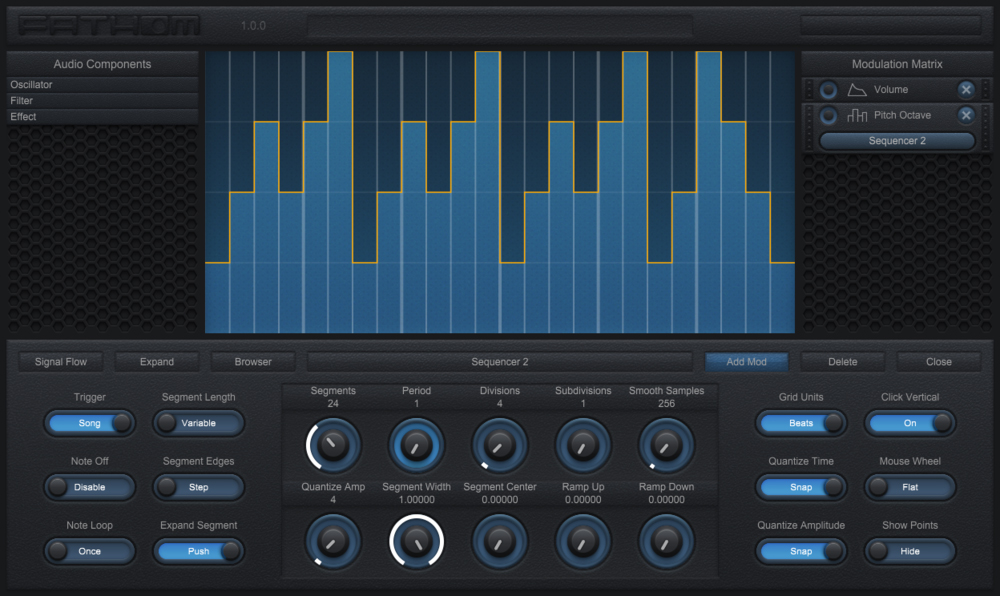This screenshot has width=1000, height=596.
Task: Toggle Show Points from Hide
Action: [x=910, y=551]
